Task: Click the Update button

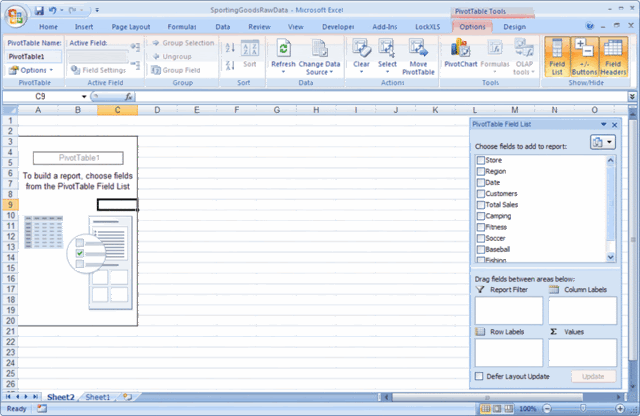Action: [593, 376]
